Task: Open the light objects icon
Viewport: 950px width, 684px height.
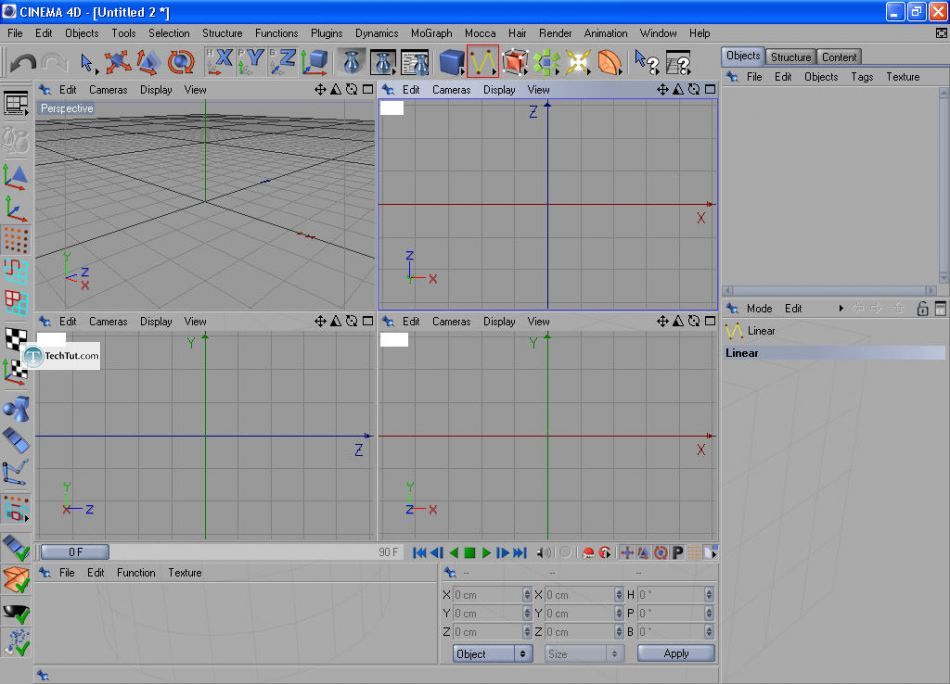Action: 577,62
